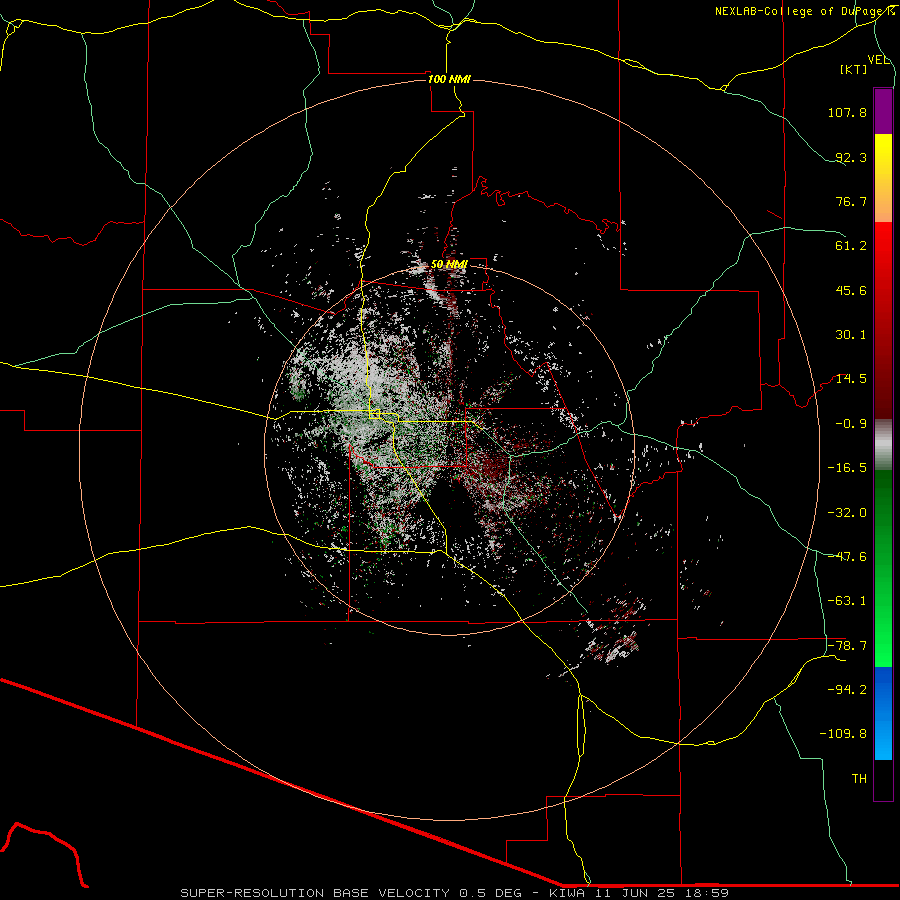Click the 30.1 legend value
The image size is (900, 900).
pos(851,335)
